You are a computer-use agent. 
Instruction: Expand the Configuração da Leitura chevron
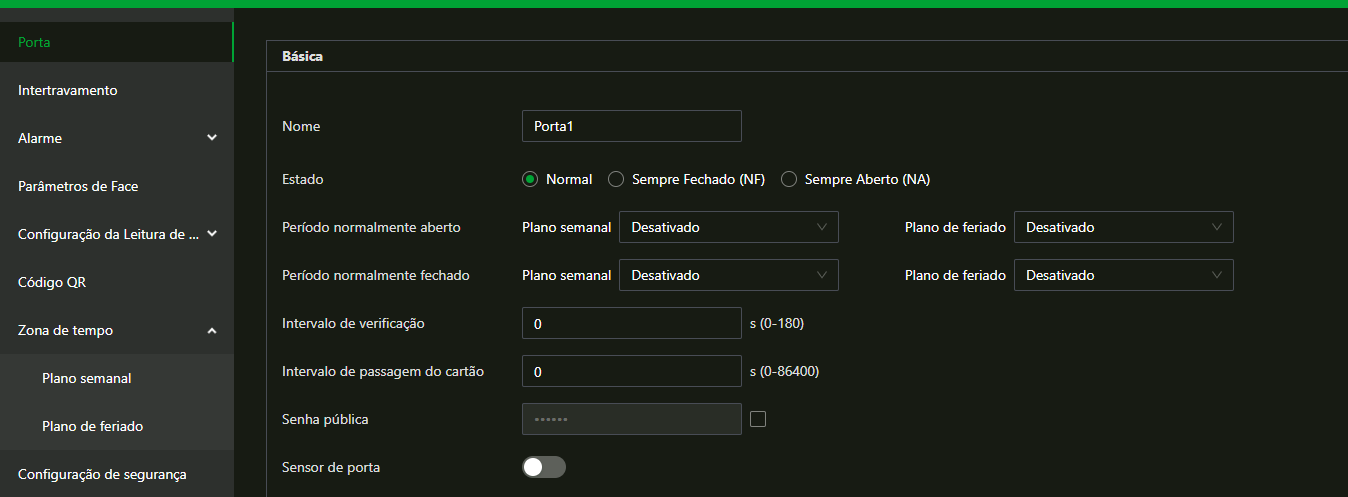pos(212,234)
